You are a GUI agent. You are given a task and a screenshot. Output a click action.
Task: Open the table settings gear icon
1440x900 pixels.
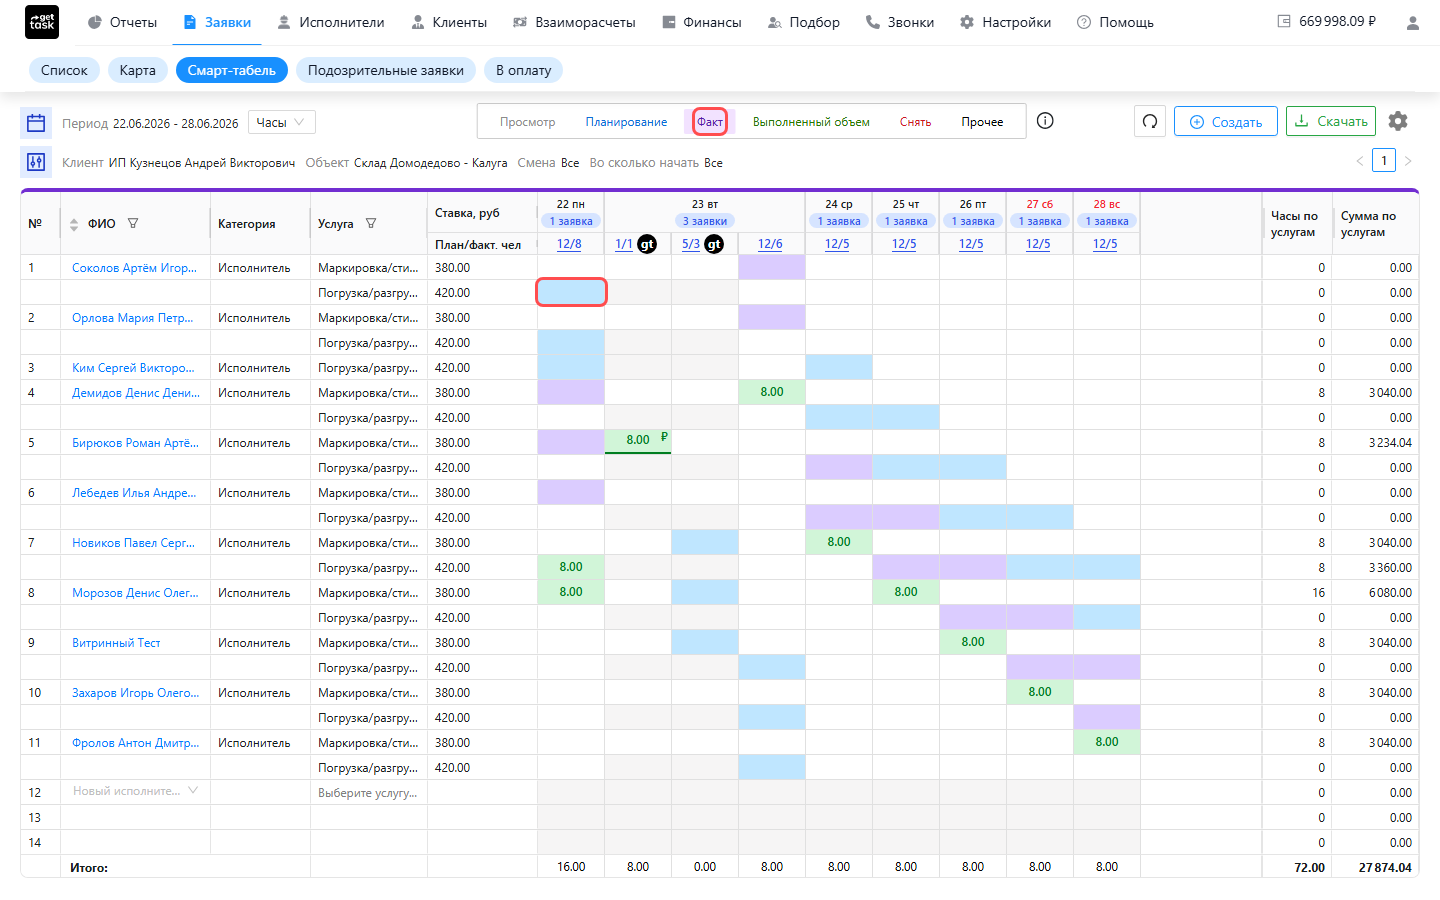[1398, 121]
